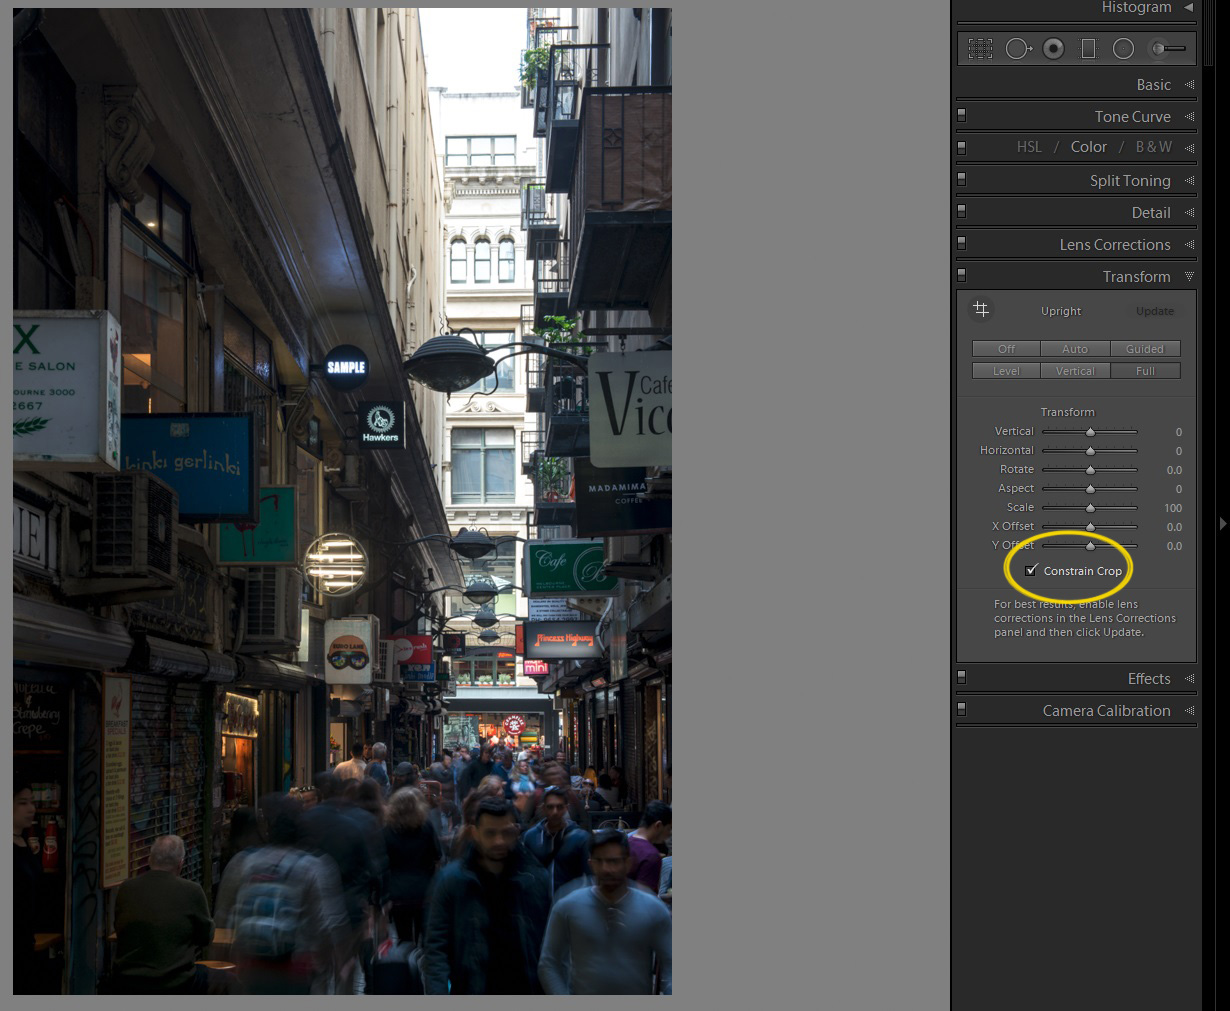1230x1011 pixels.
Task: Select the Crop Overlay tool
Action: [x=981, y=48]
